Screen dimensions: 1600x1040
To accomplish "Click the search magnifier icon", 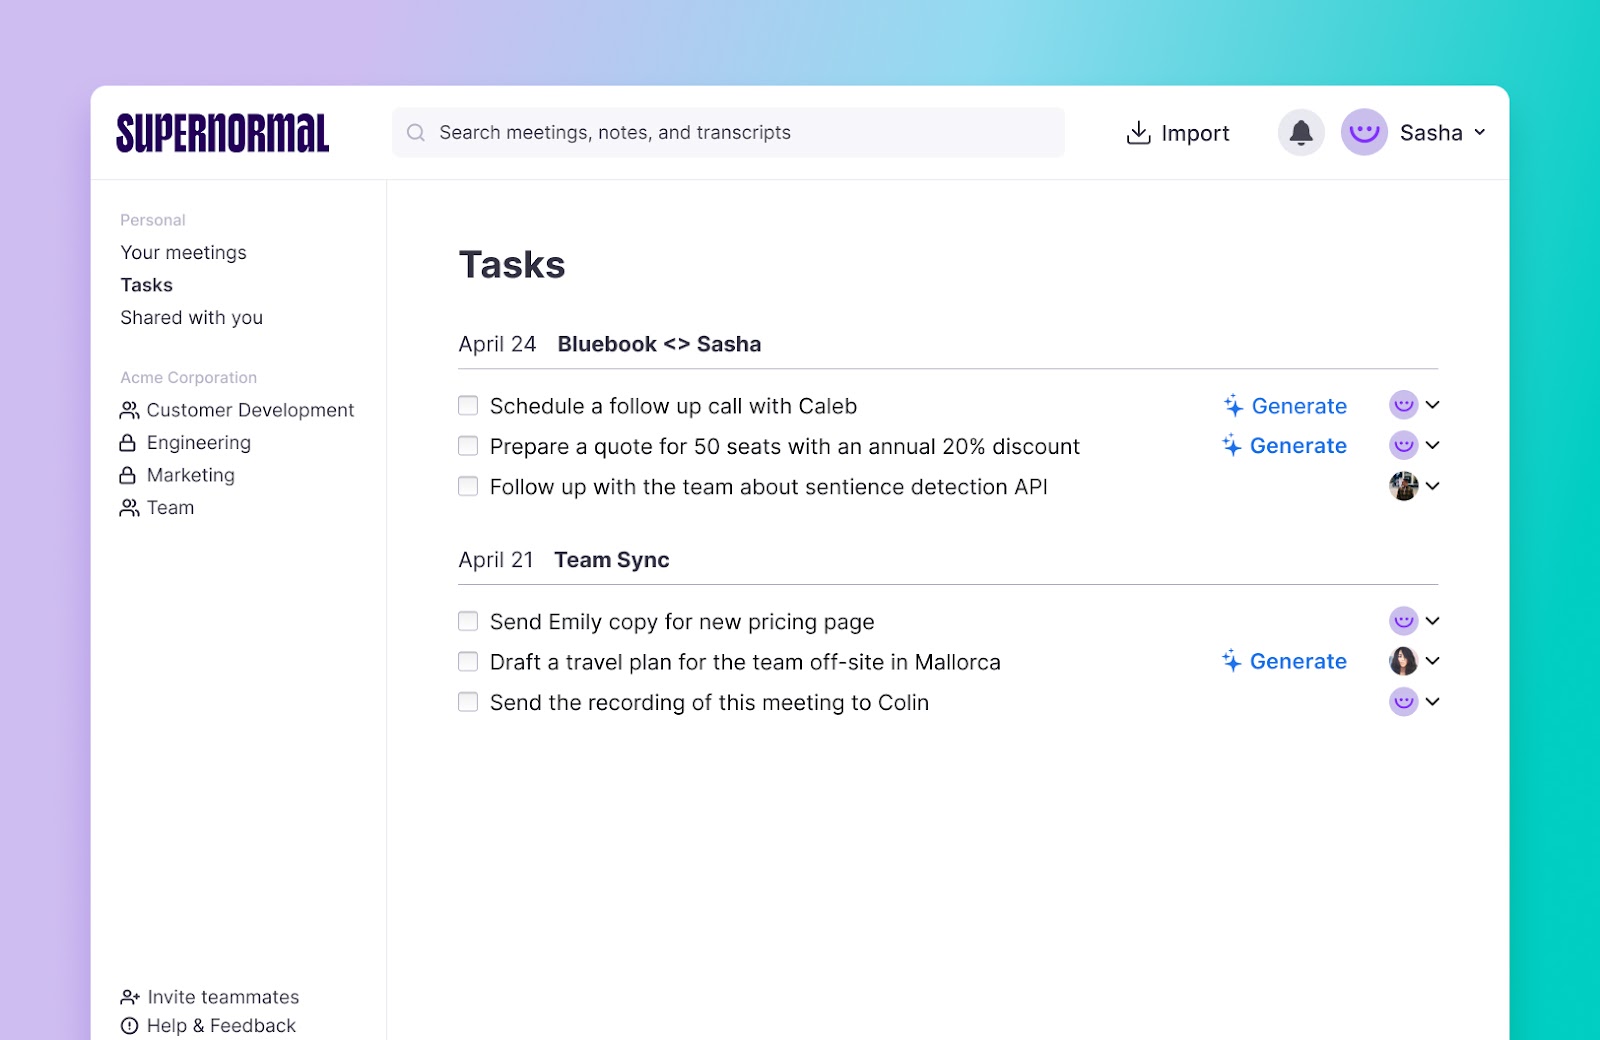I will click(416, 133).
